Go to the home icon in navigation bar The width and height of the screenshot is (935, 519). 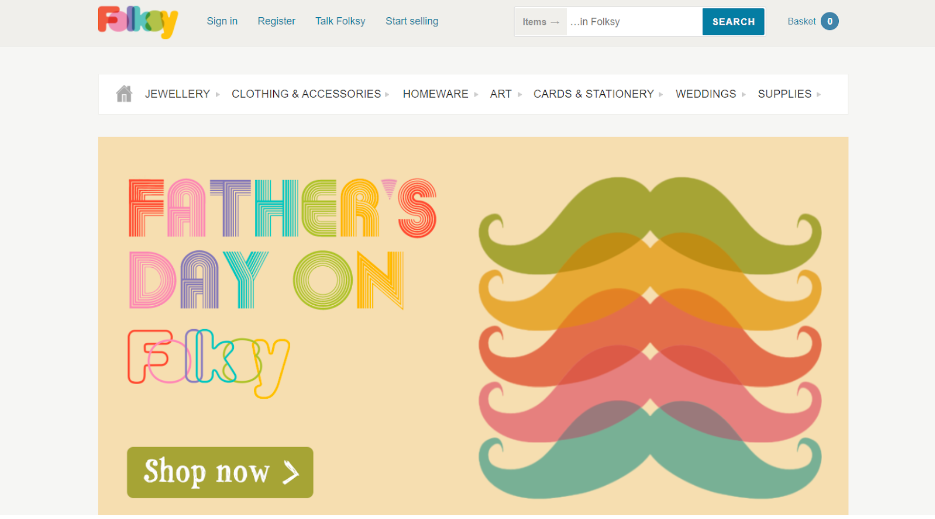point(124,94)
